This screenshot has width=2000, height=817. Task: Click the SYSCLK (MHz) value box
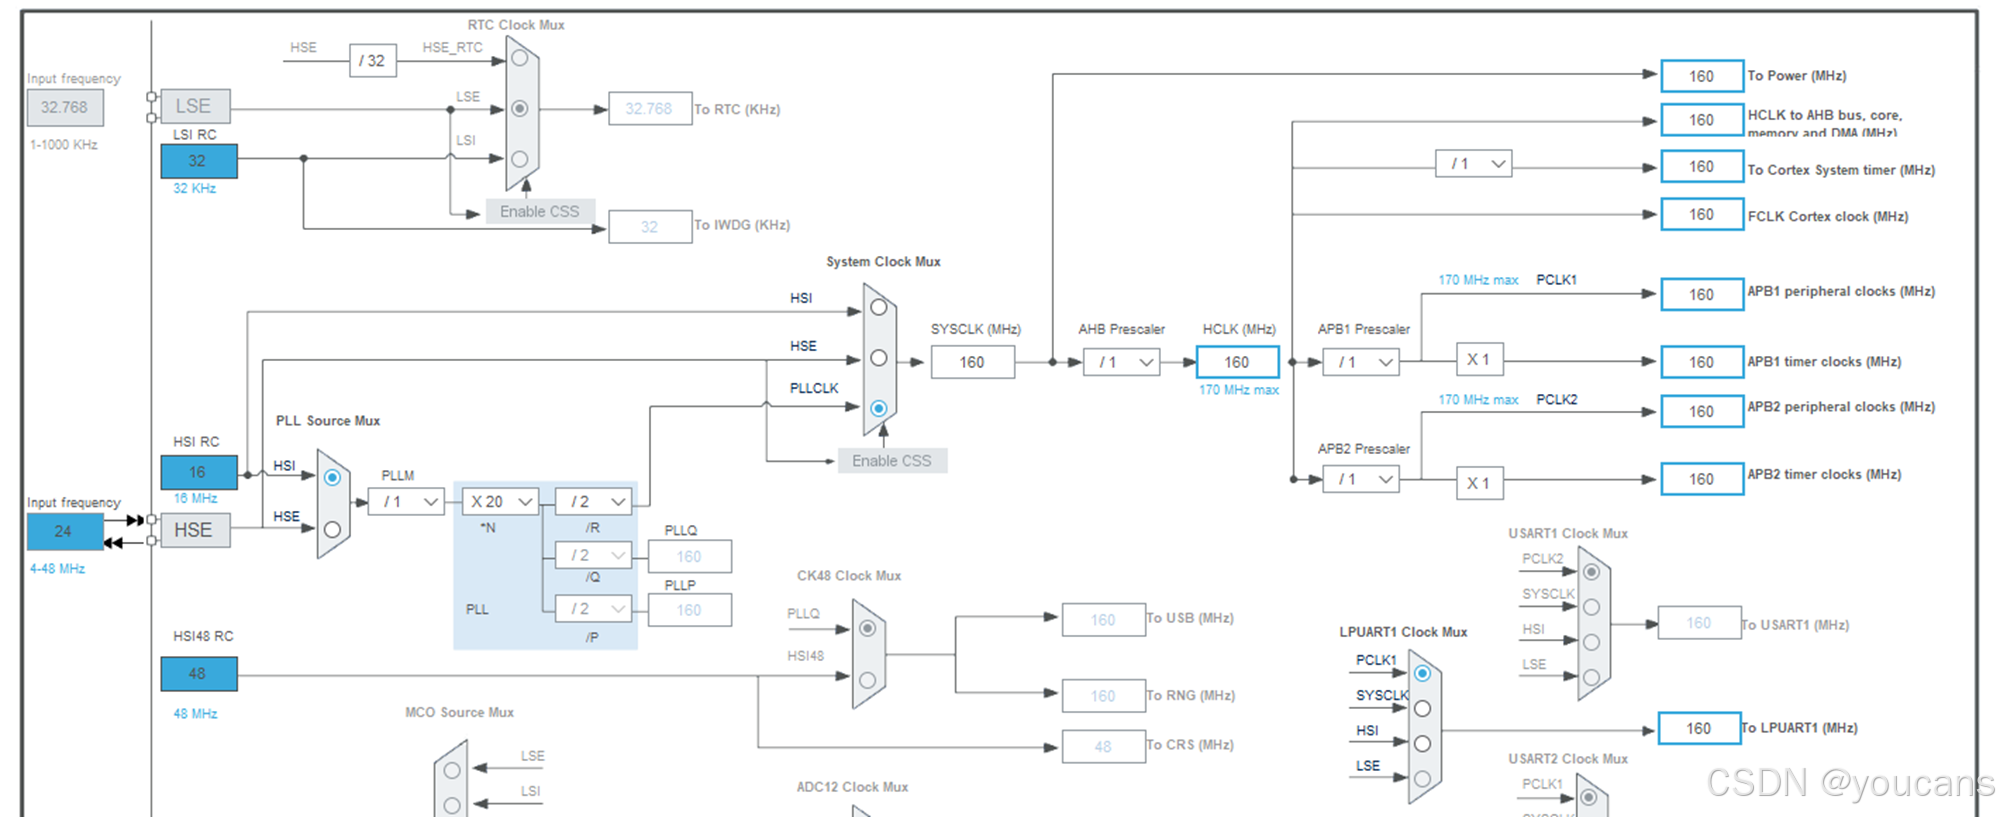pyautogui.click(x=973, y=362)
